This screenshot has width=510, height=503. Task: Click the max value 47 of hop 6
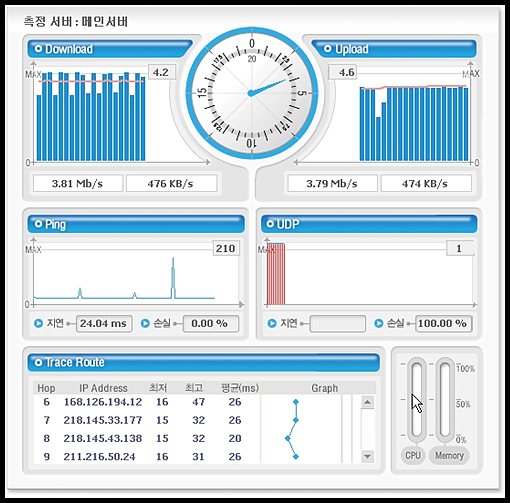tap(198, 402)
